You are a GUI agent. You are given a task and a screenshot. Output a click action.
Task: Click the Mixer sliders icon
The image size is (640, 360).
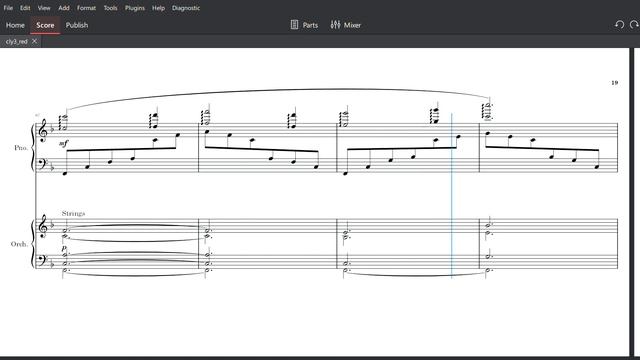click(x=335, y=25)
